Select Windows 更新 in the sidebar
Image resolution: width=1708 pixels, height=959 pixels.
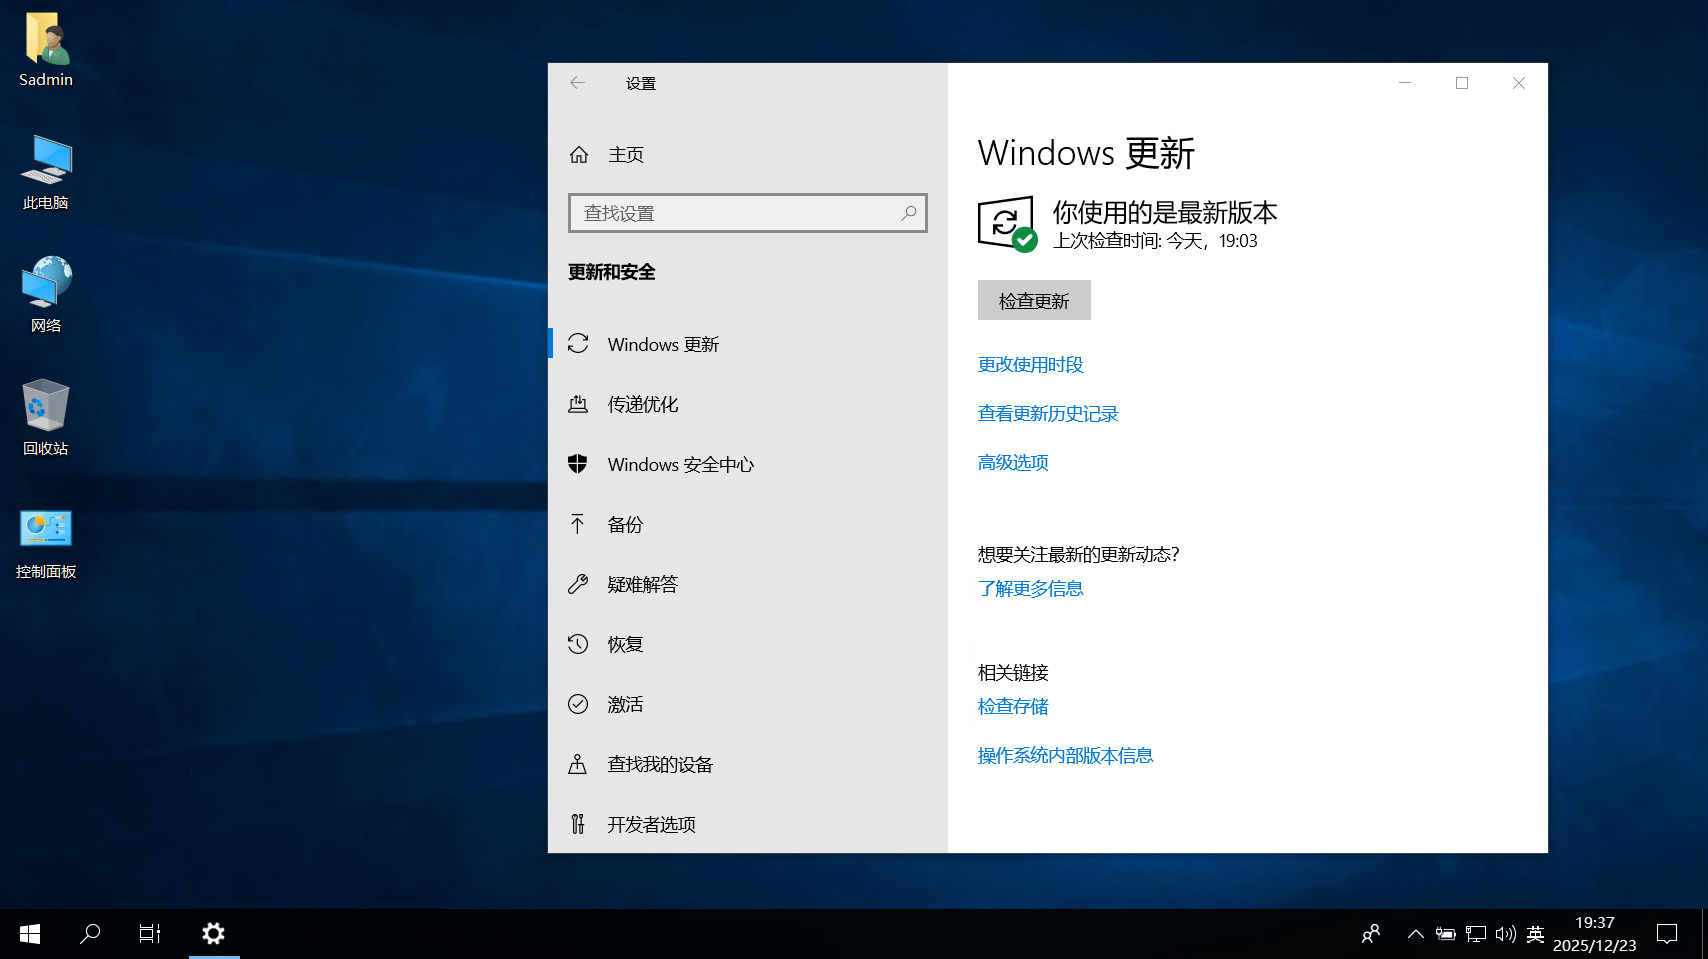click(x=662, y=344)
